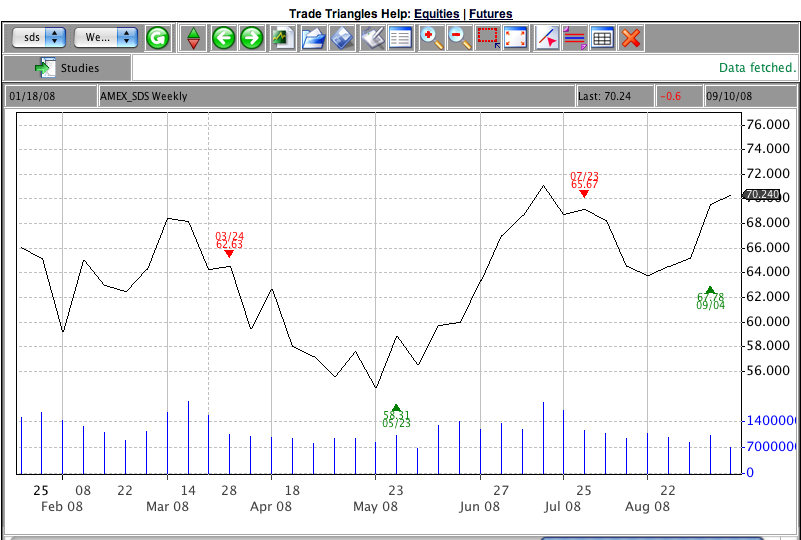The height and width of the screenshot is (540, 801).
Task: Select the red dotted zoom-region tool
Action: click(488, 38)
